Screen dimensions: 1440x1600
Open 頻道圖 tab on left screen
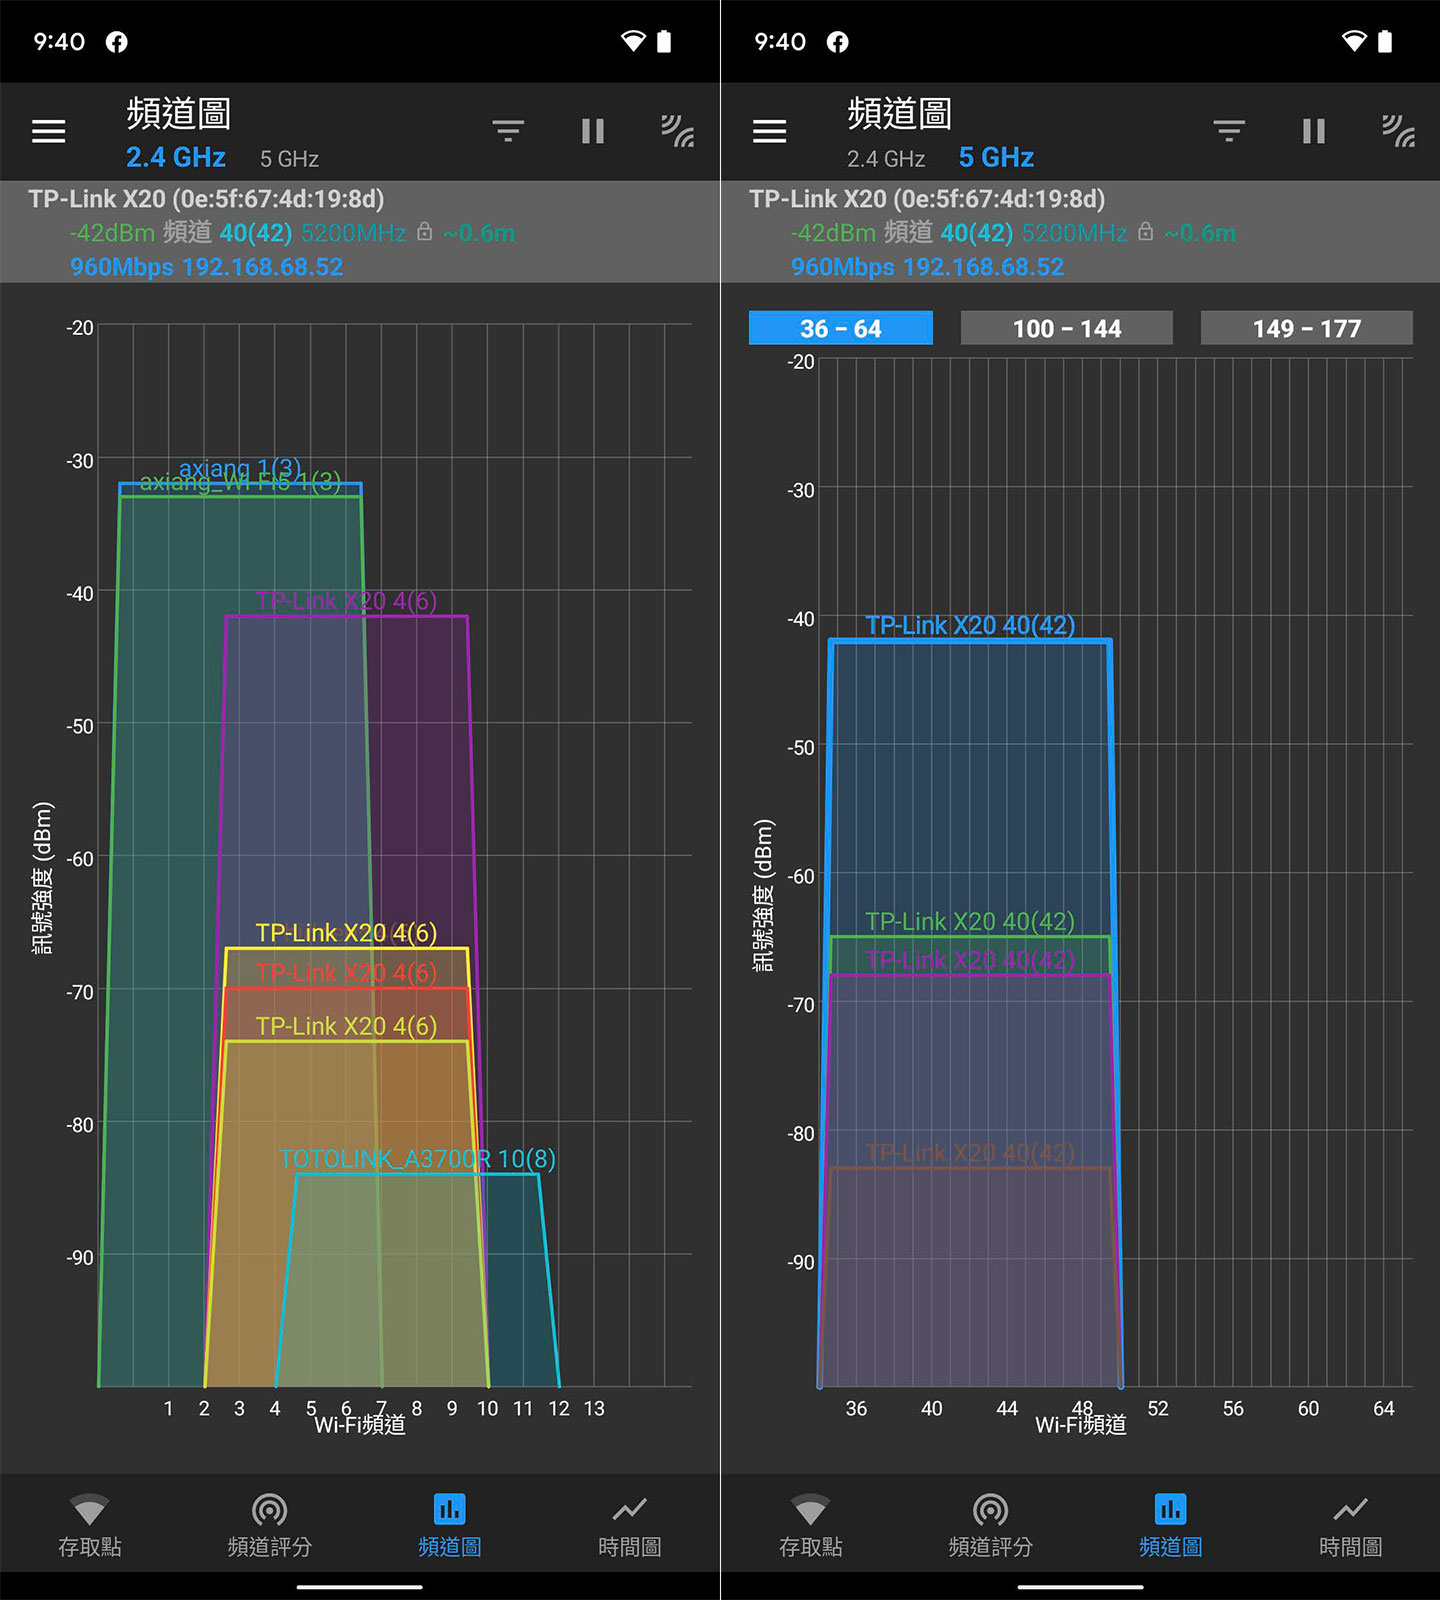click(450, 1526)
